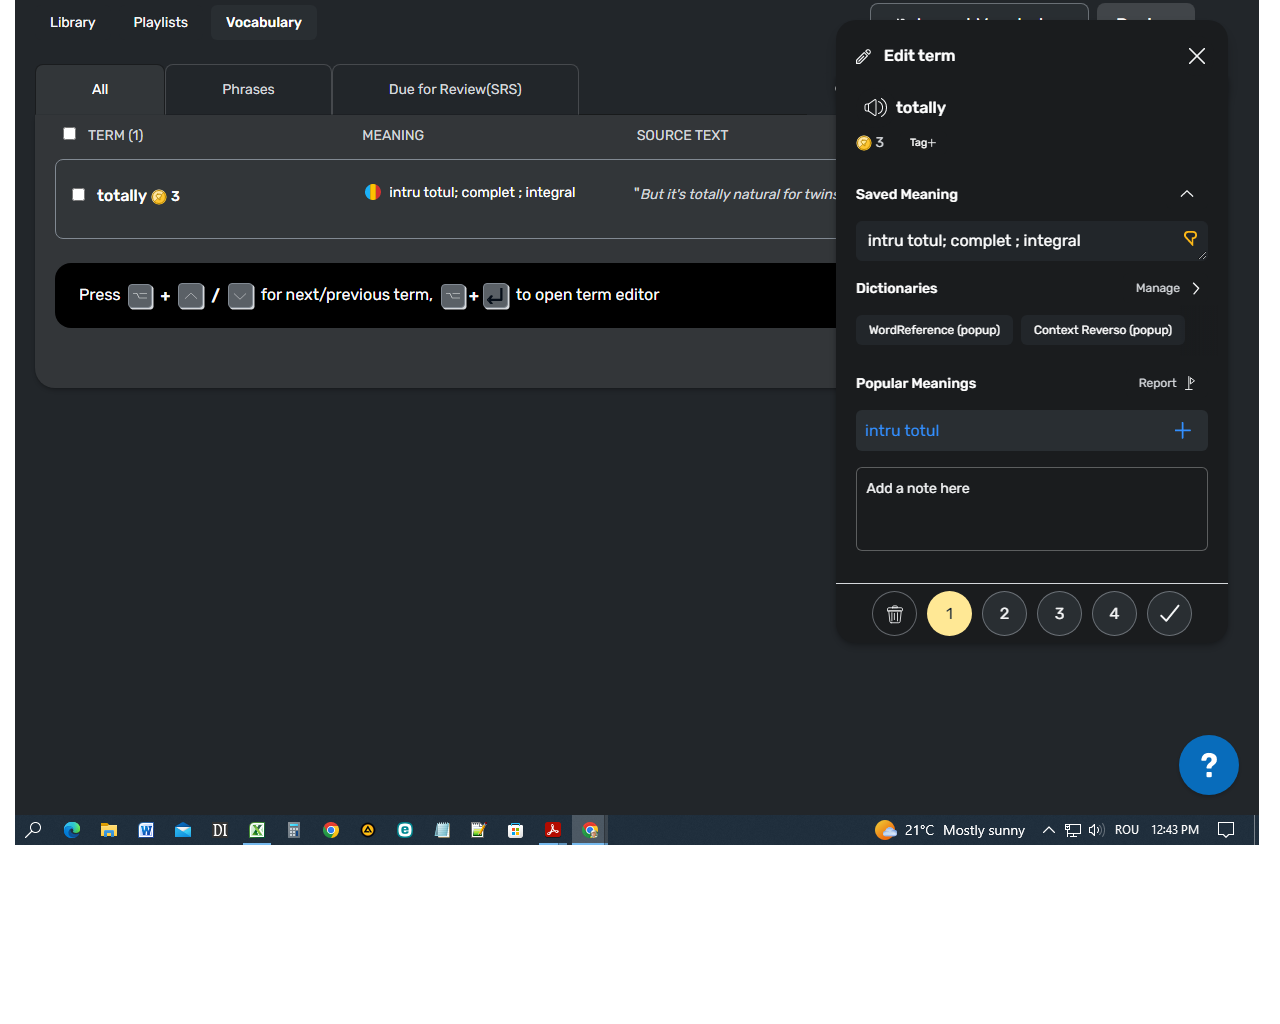This screenshot has width=1280, height=1024.
Task: Mark term as known with checkmark
Action: pos(1169,614)
